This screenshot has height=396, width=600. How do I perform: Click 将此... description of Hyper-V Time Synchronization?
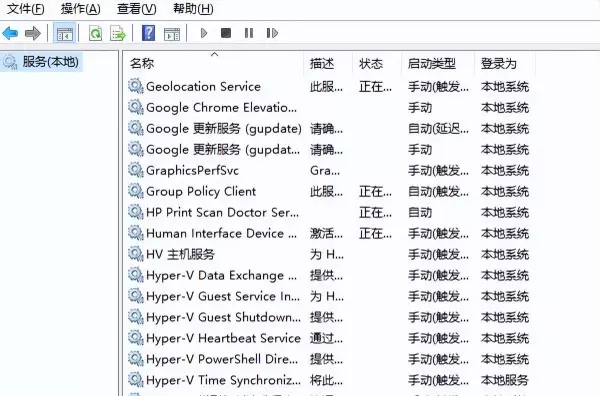pyautogui.click(x=326, y=380)
